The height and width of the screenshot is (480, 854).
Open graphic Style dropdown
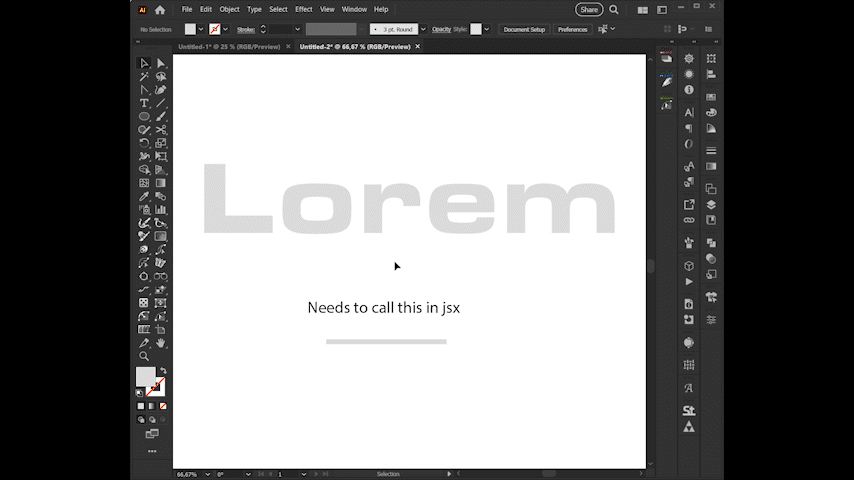pyautogui.click(x=486, y=29)
